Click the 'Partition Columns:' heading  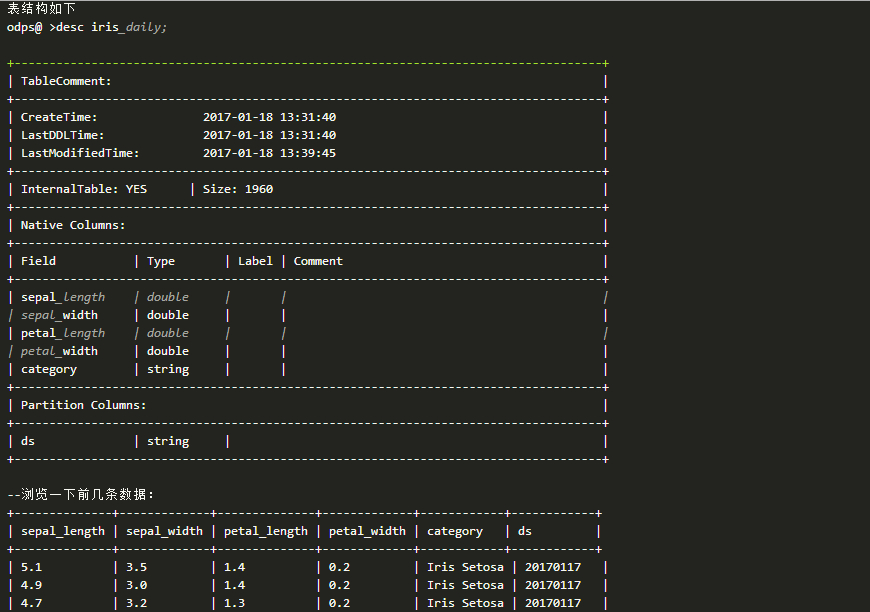(83, 405)
